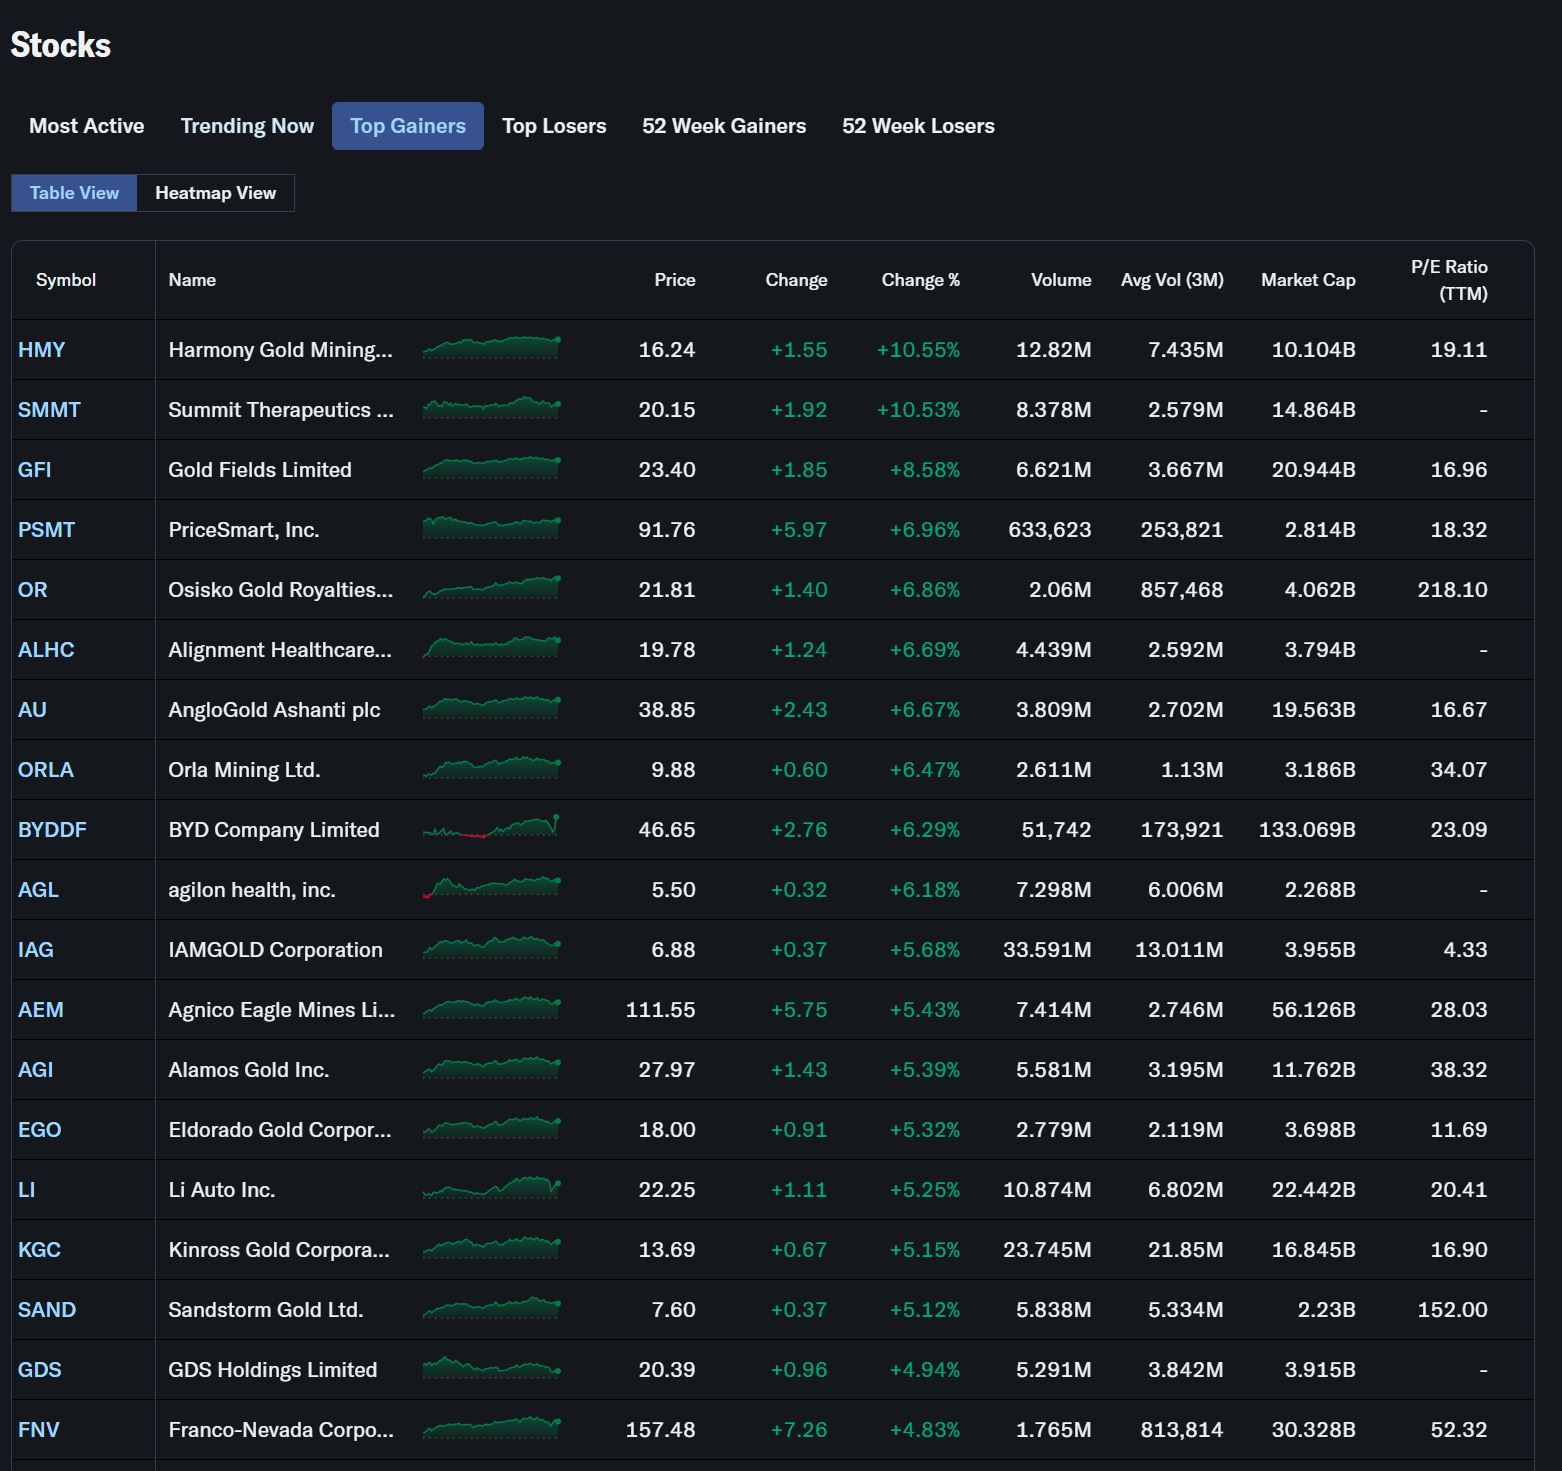Screen dimensions: 1562x1471
Task: Click Summit Therapeutics sparkline chart
Action: click(x=491, y=408)
